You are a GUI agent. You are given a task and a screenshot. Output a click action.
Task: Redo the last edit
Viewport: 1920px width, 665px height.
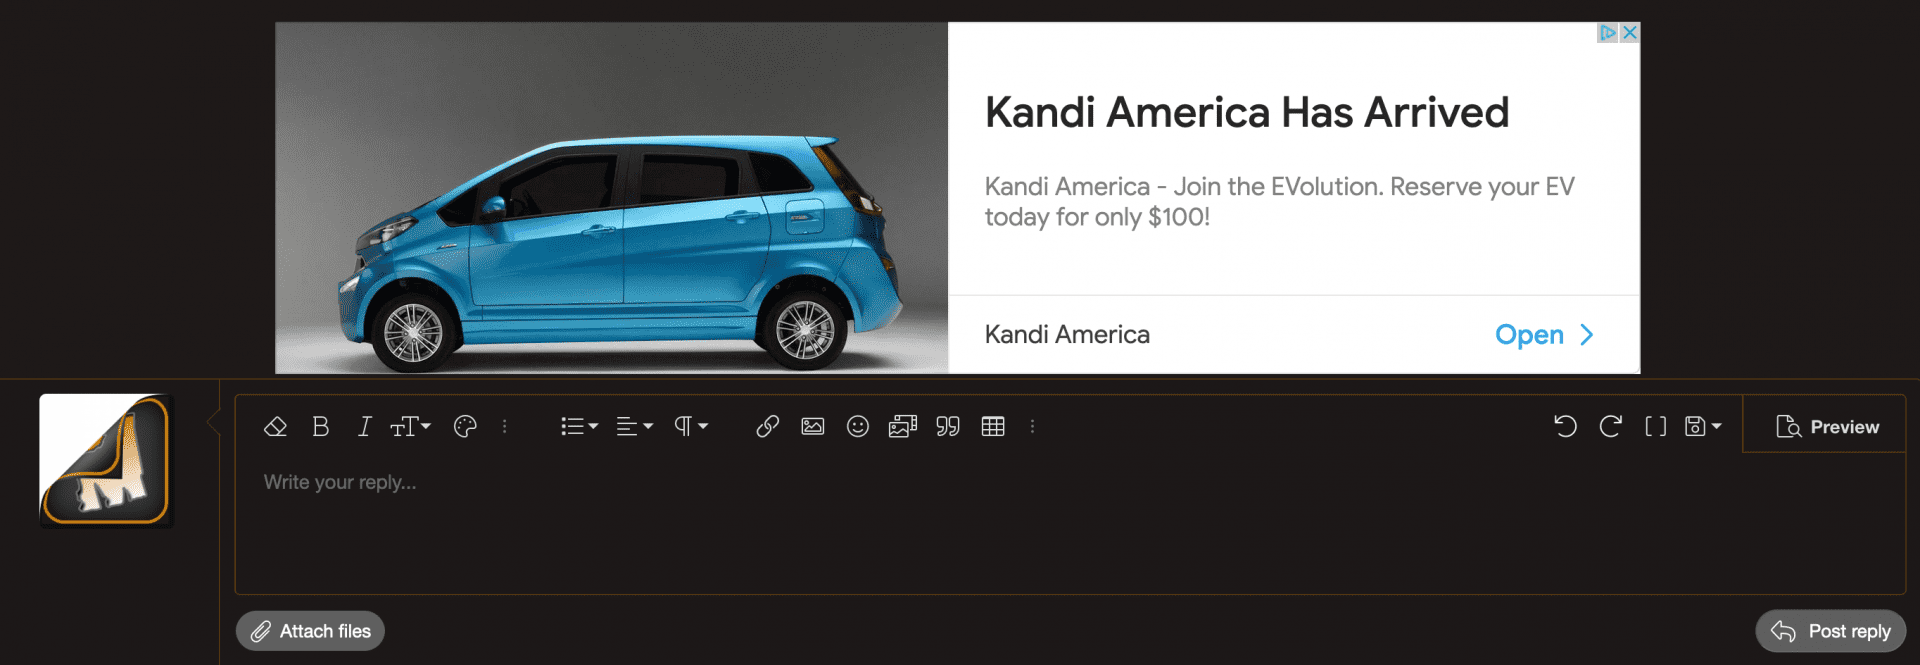1610,427
